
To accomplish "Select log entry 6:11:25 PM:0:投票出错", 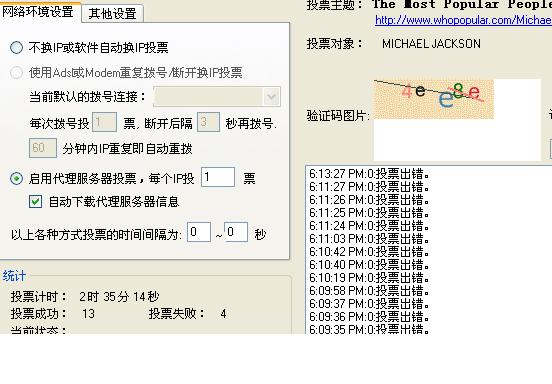I will click(369, 213).
